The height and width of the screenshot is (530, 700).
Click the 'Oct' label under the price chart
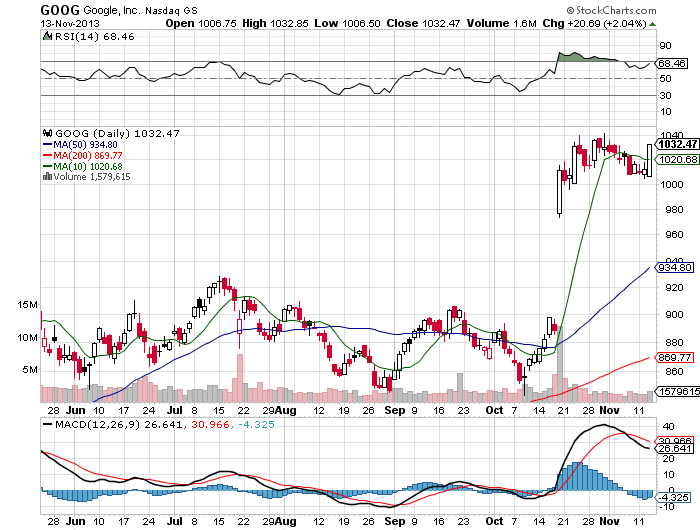pos(494,410)
